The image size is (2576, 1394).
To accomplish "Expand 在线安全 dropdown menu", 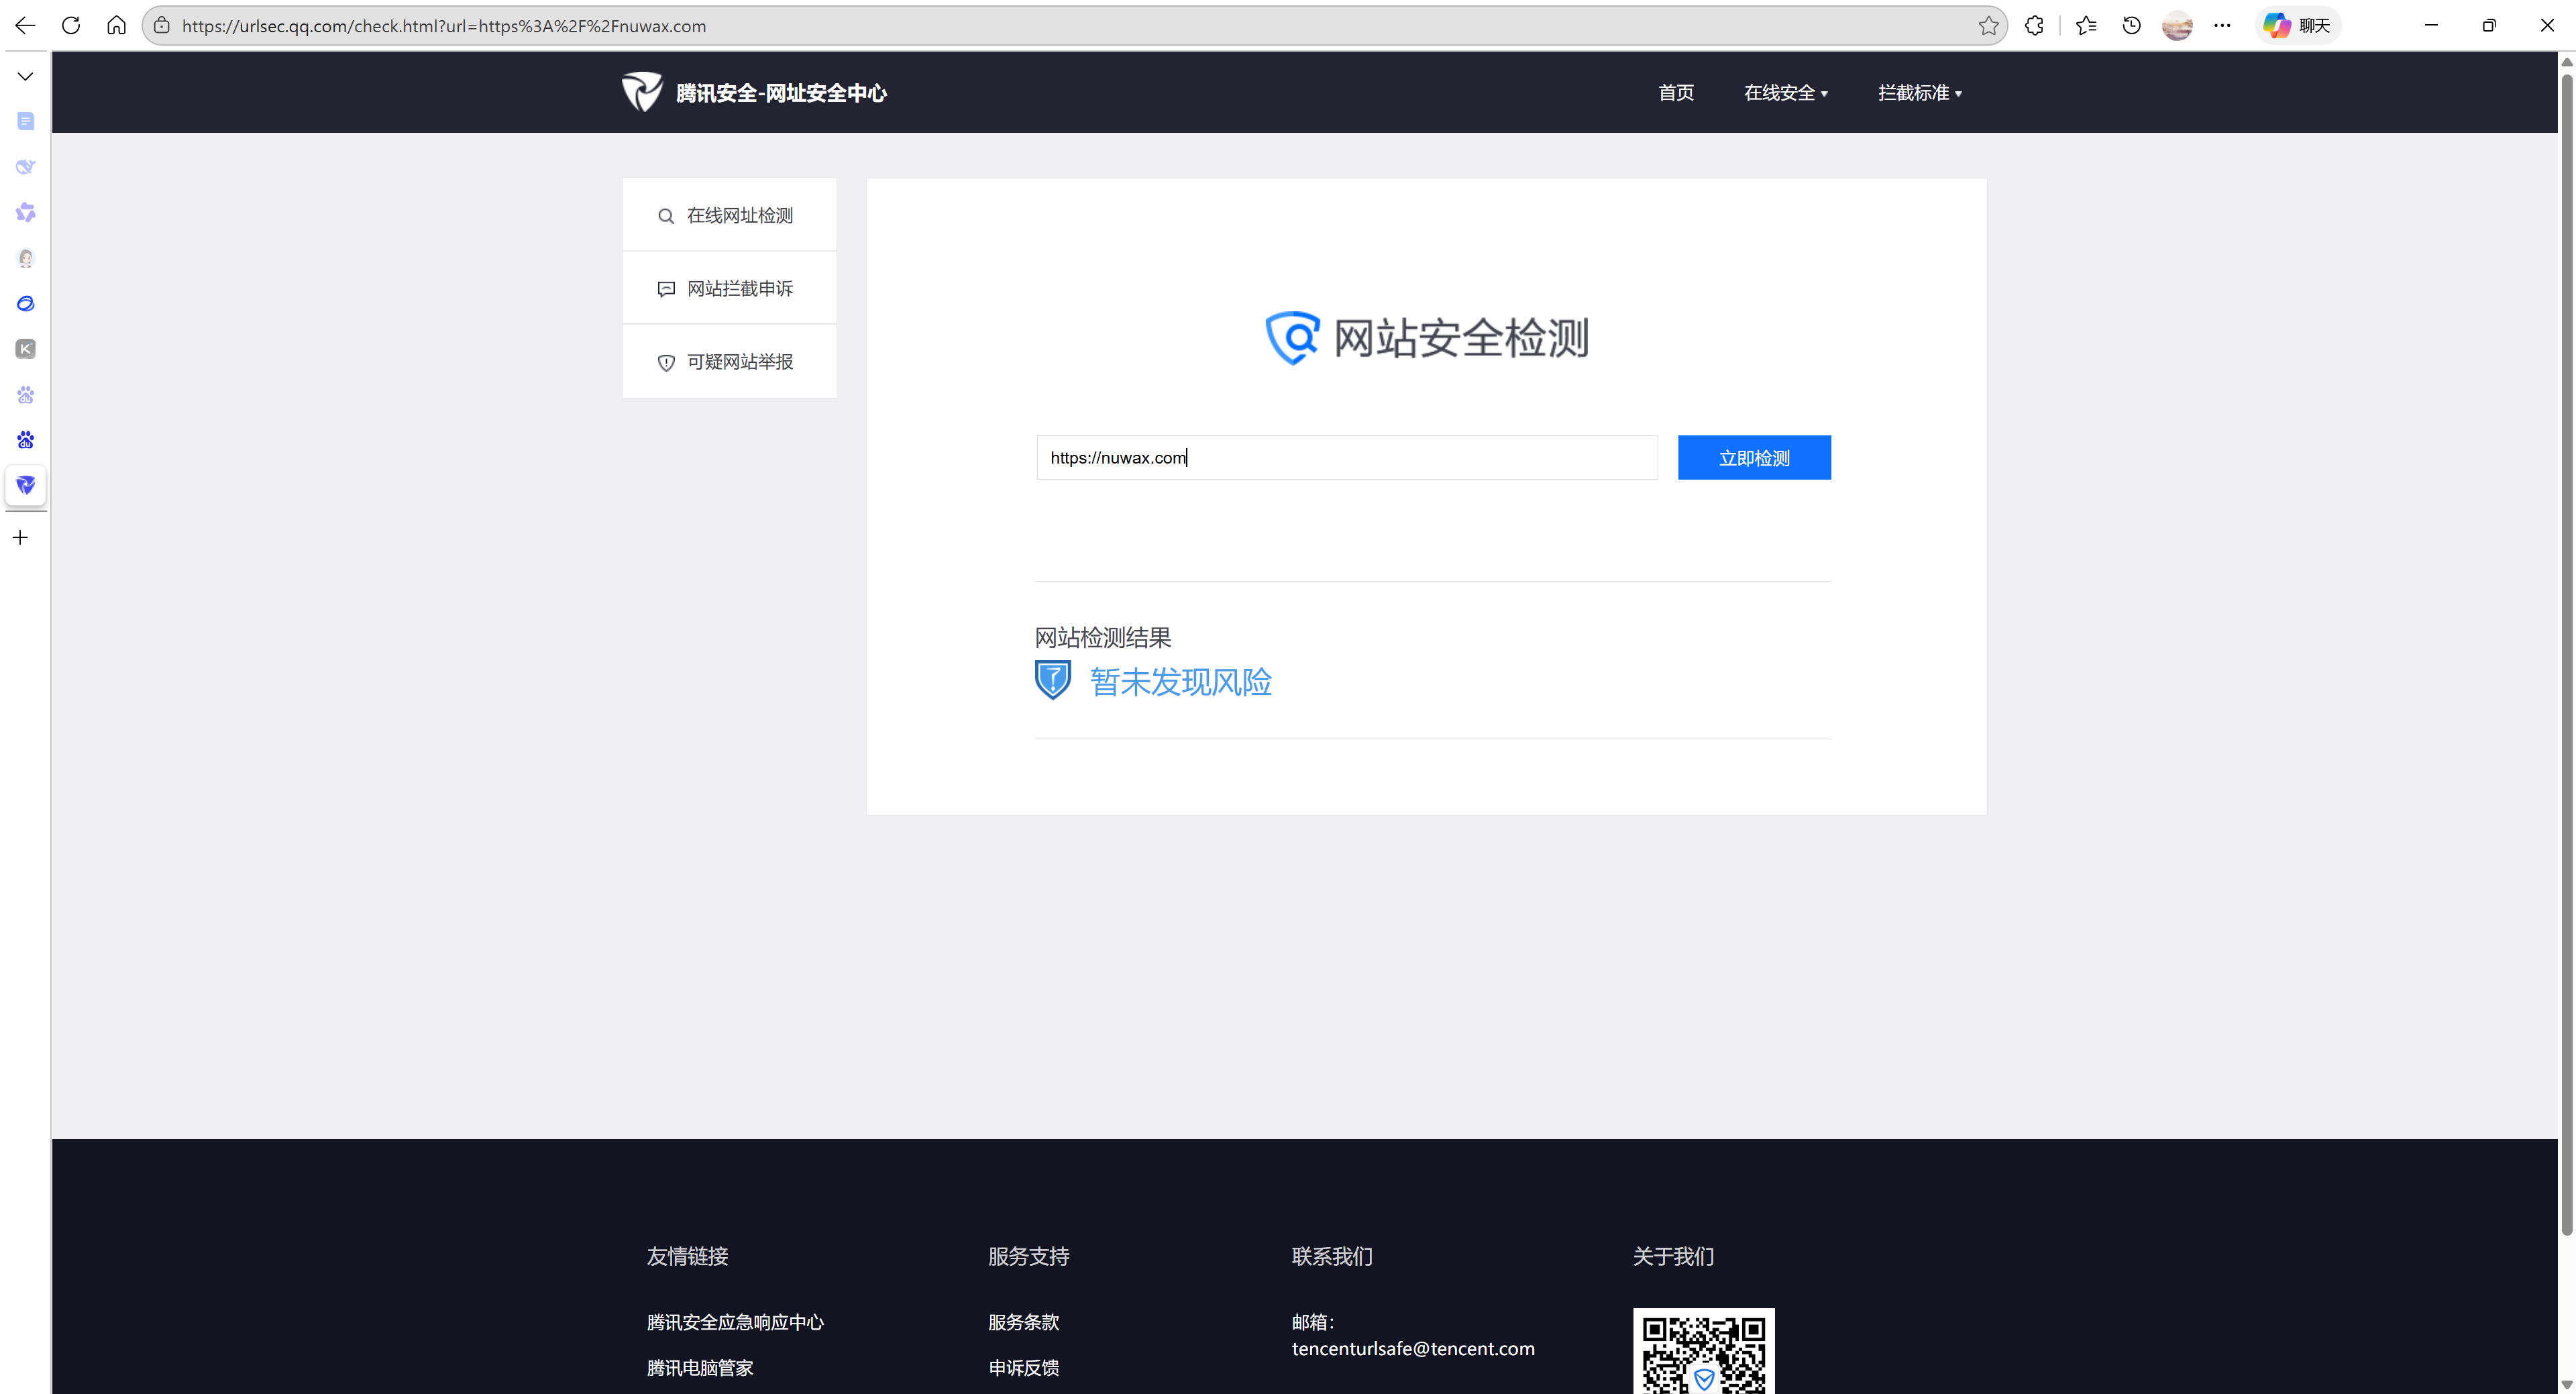I will click(x=1785, y=93).
